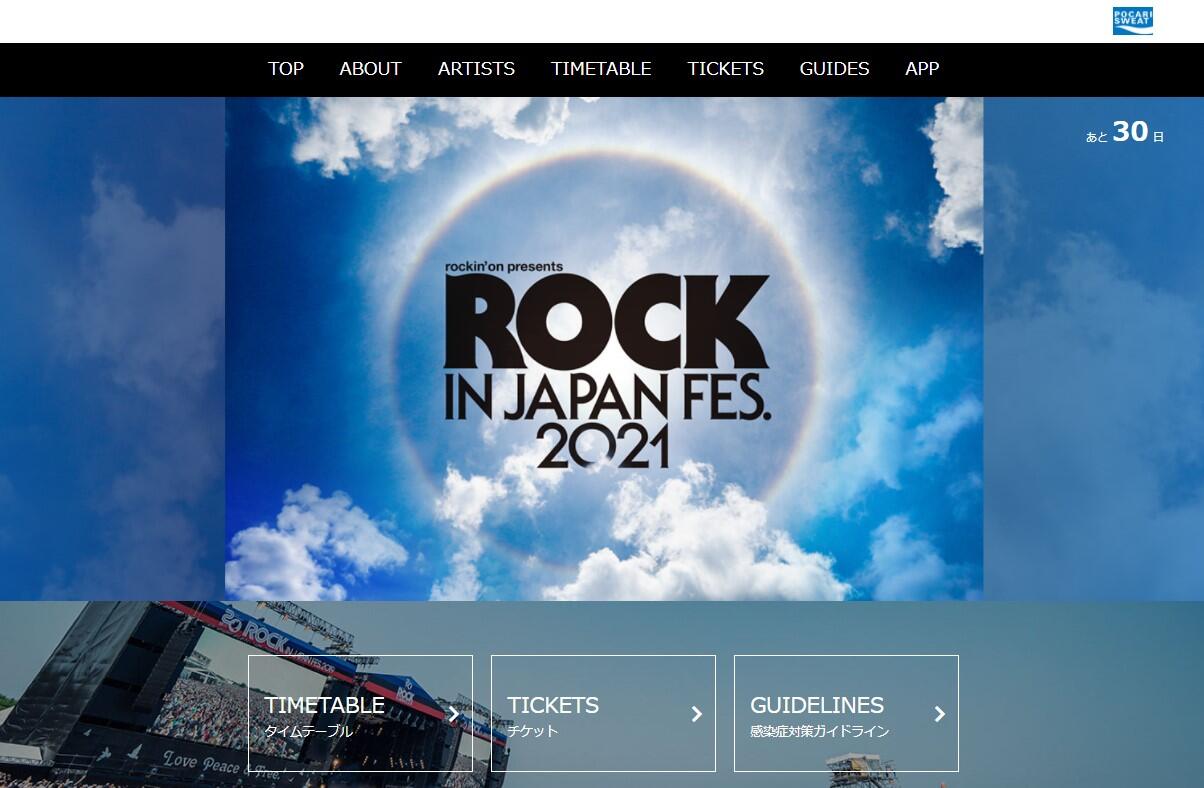Click the あと 30 日 countdown display

(1125, 132)
